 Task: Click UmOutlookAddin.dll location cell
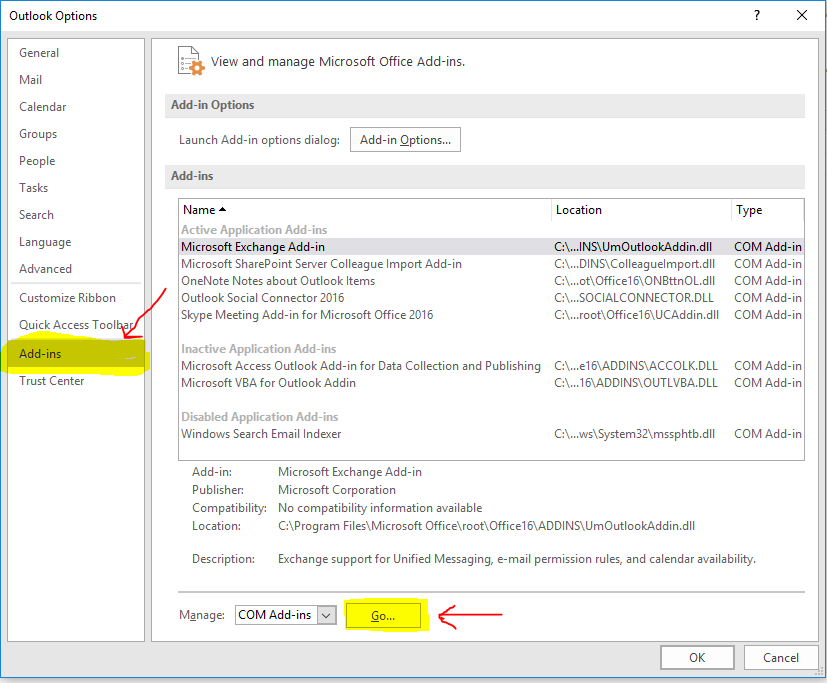[x=633, y=247]
